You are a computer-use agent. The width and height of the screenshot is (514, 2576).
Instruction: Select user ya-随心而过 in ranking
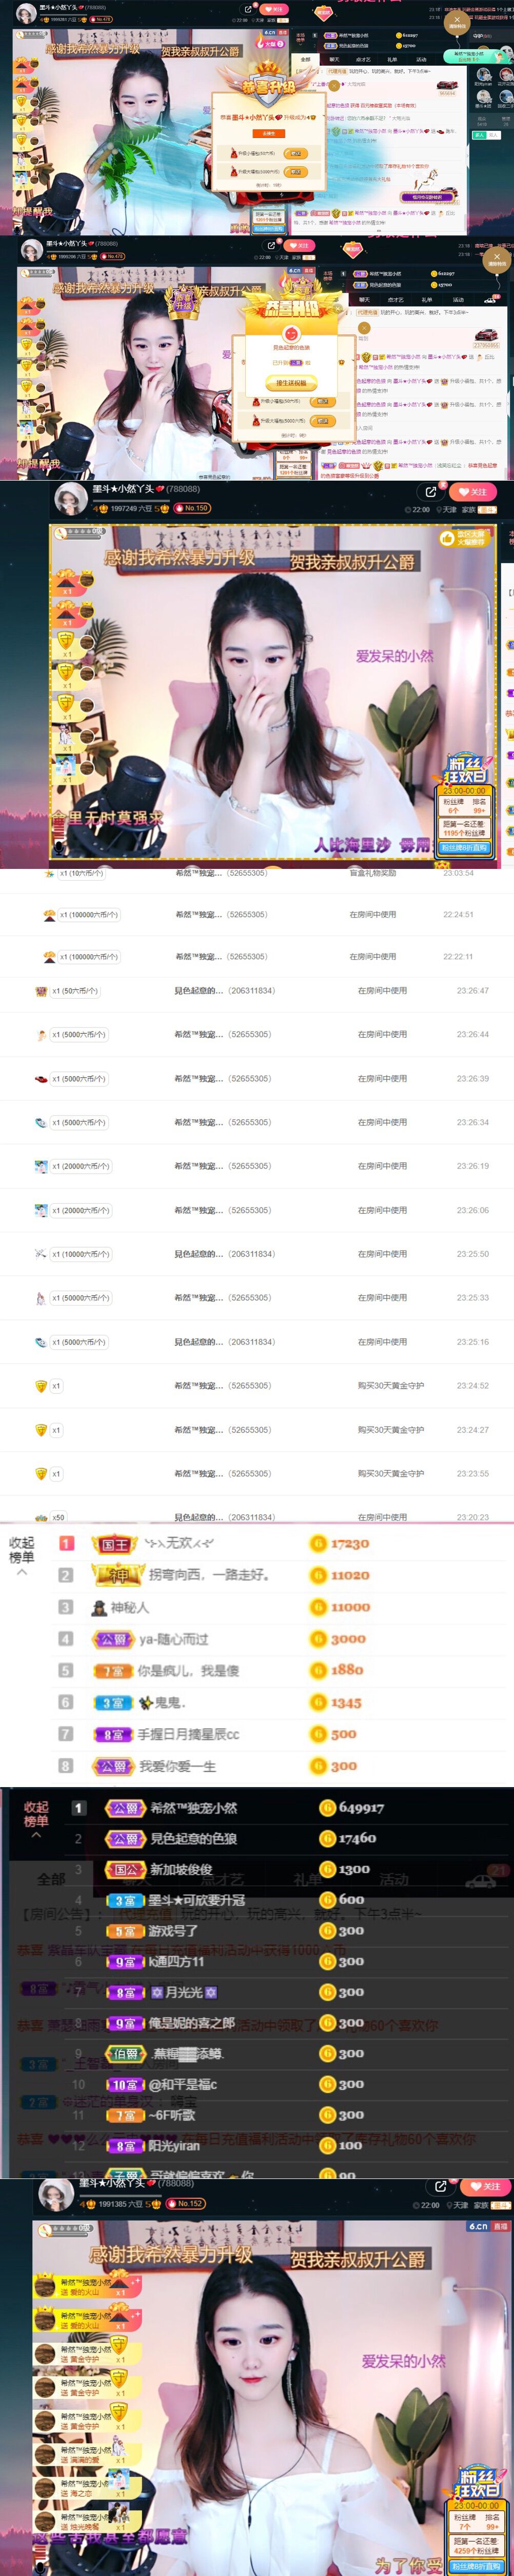(174, 1639)
